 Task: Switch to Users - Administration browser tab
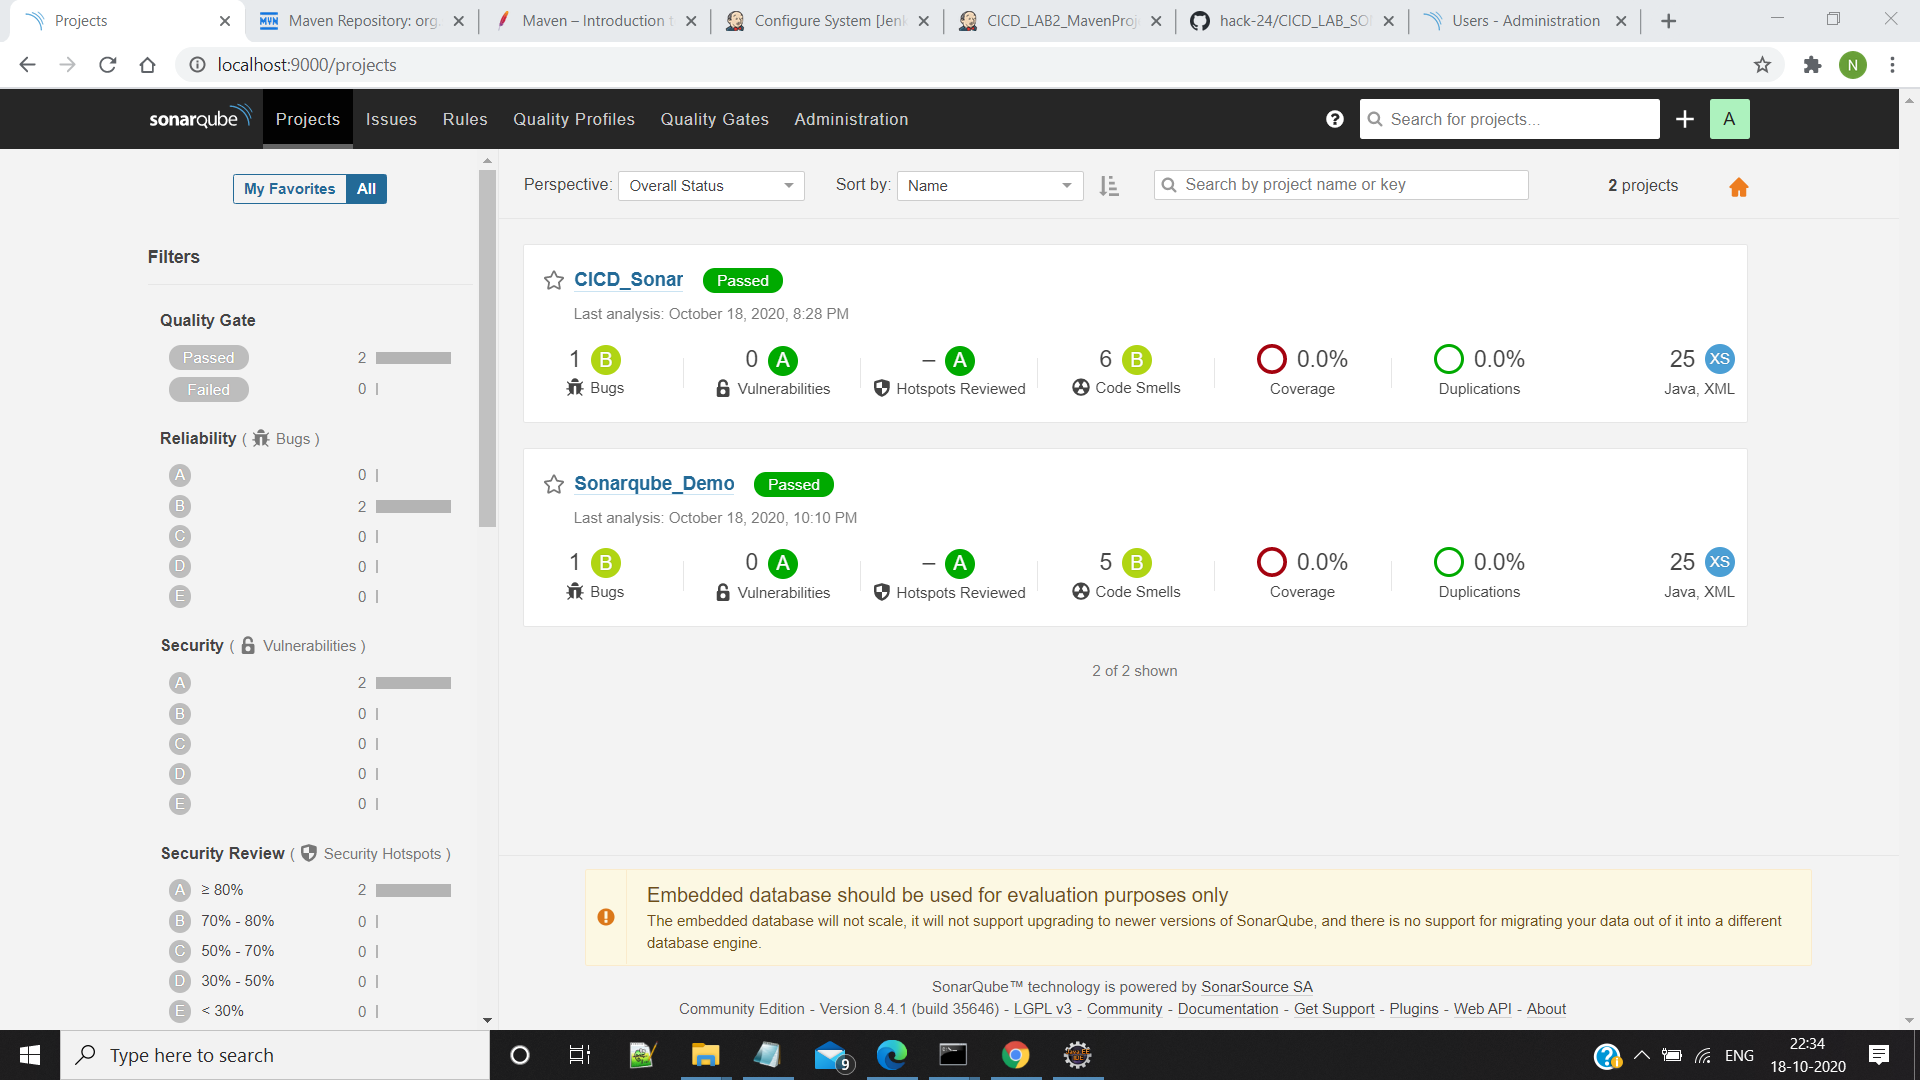pos(1524,21)
